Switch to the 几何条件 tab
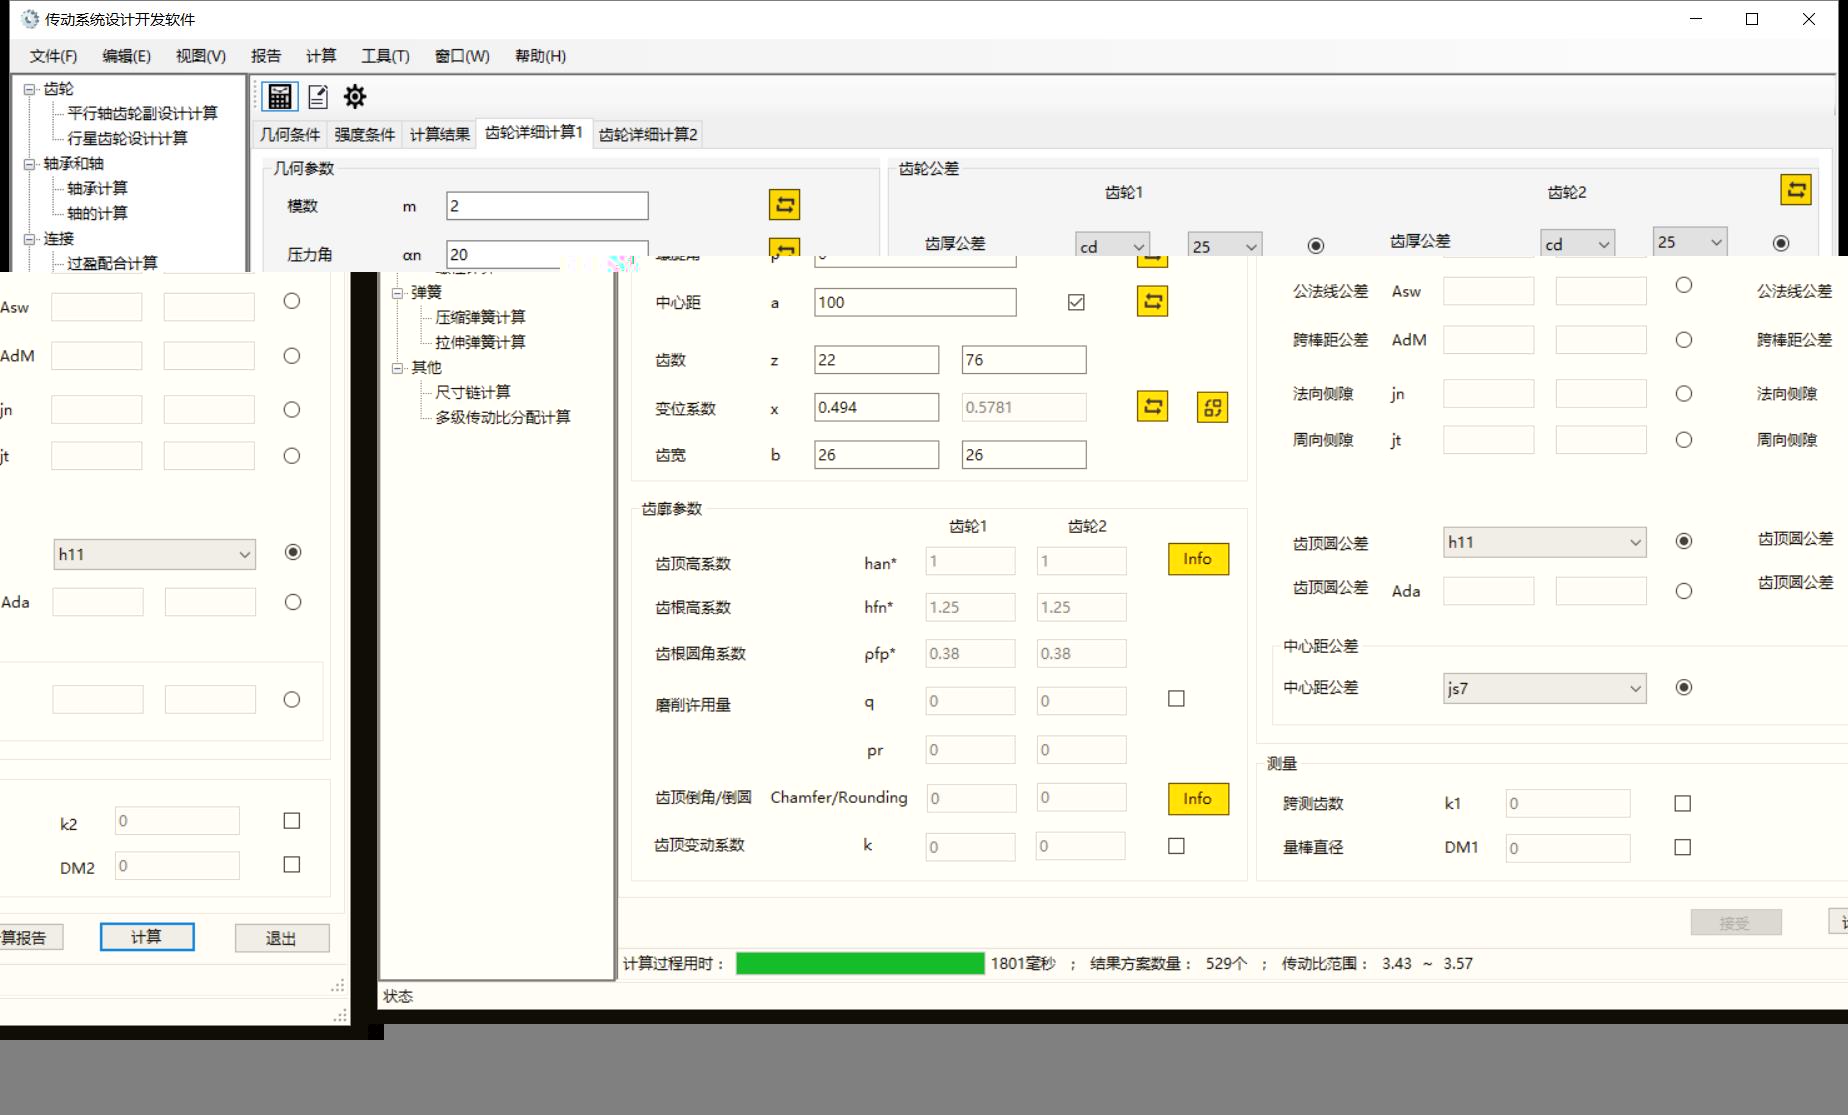Screen dimensions: 1848x1115 [x=290, y=134]
